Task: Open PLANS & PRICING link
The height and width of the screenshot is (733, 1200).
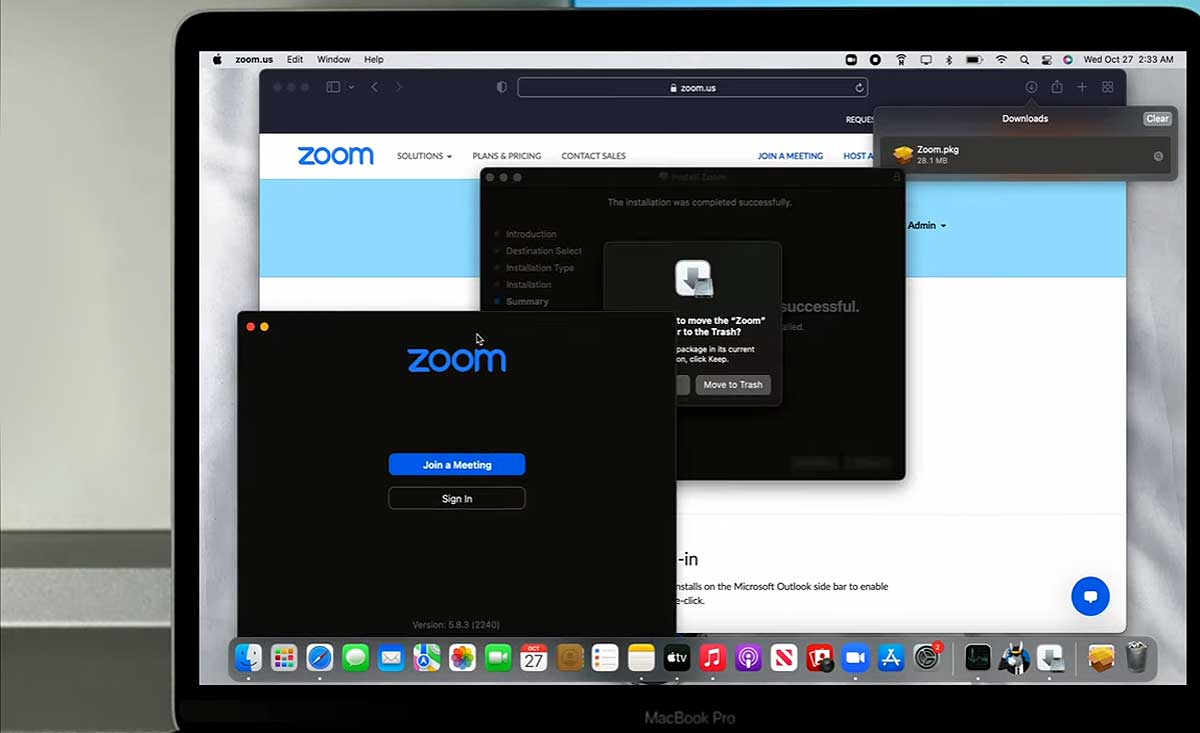Action: [507, 156]
